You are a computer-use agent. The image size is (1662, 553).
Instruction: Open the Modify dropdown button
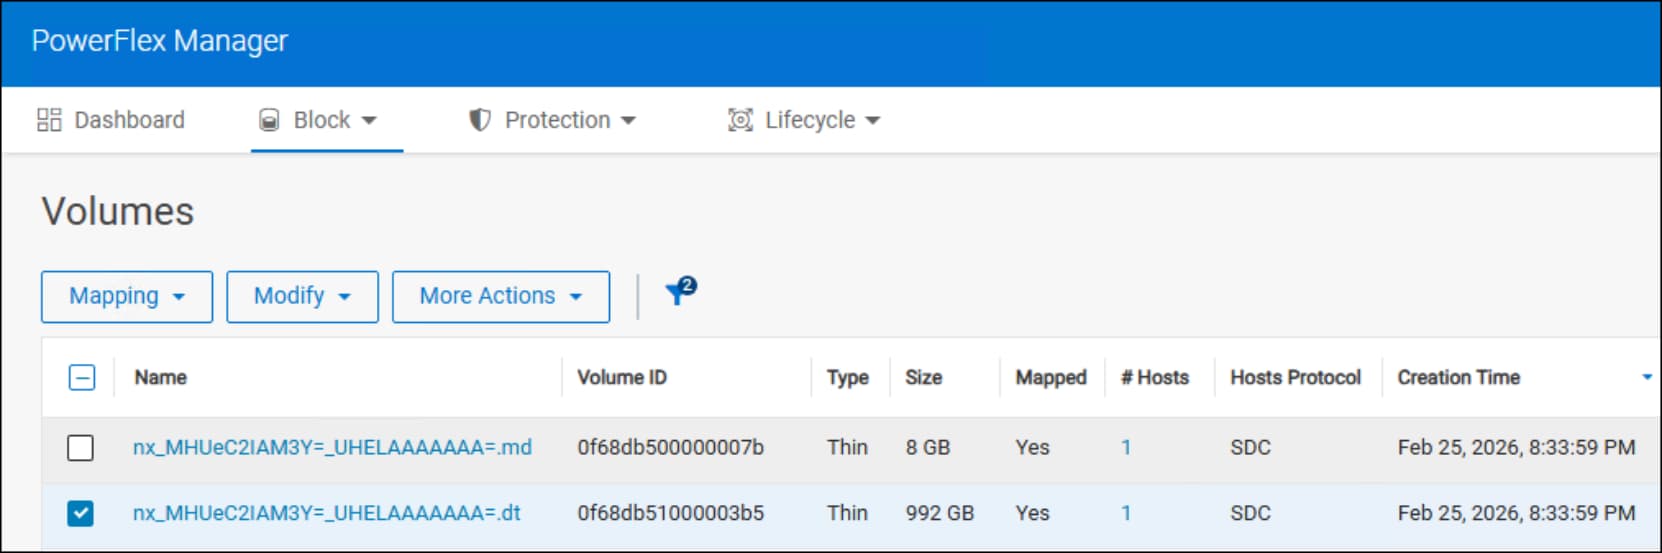(x=302, y=296)
